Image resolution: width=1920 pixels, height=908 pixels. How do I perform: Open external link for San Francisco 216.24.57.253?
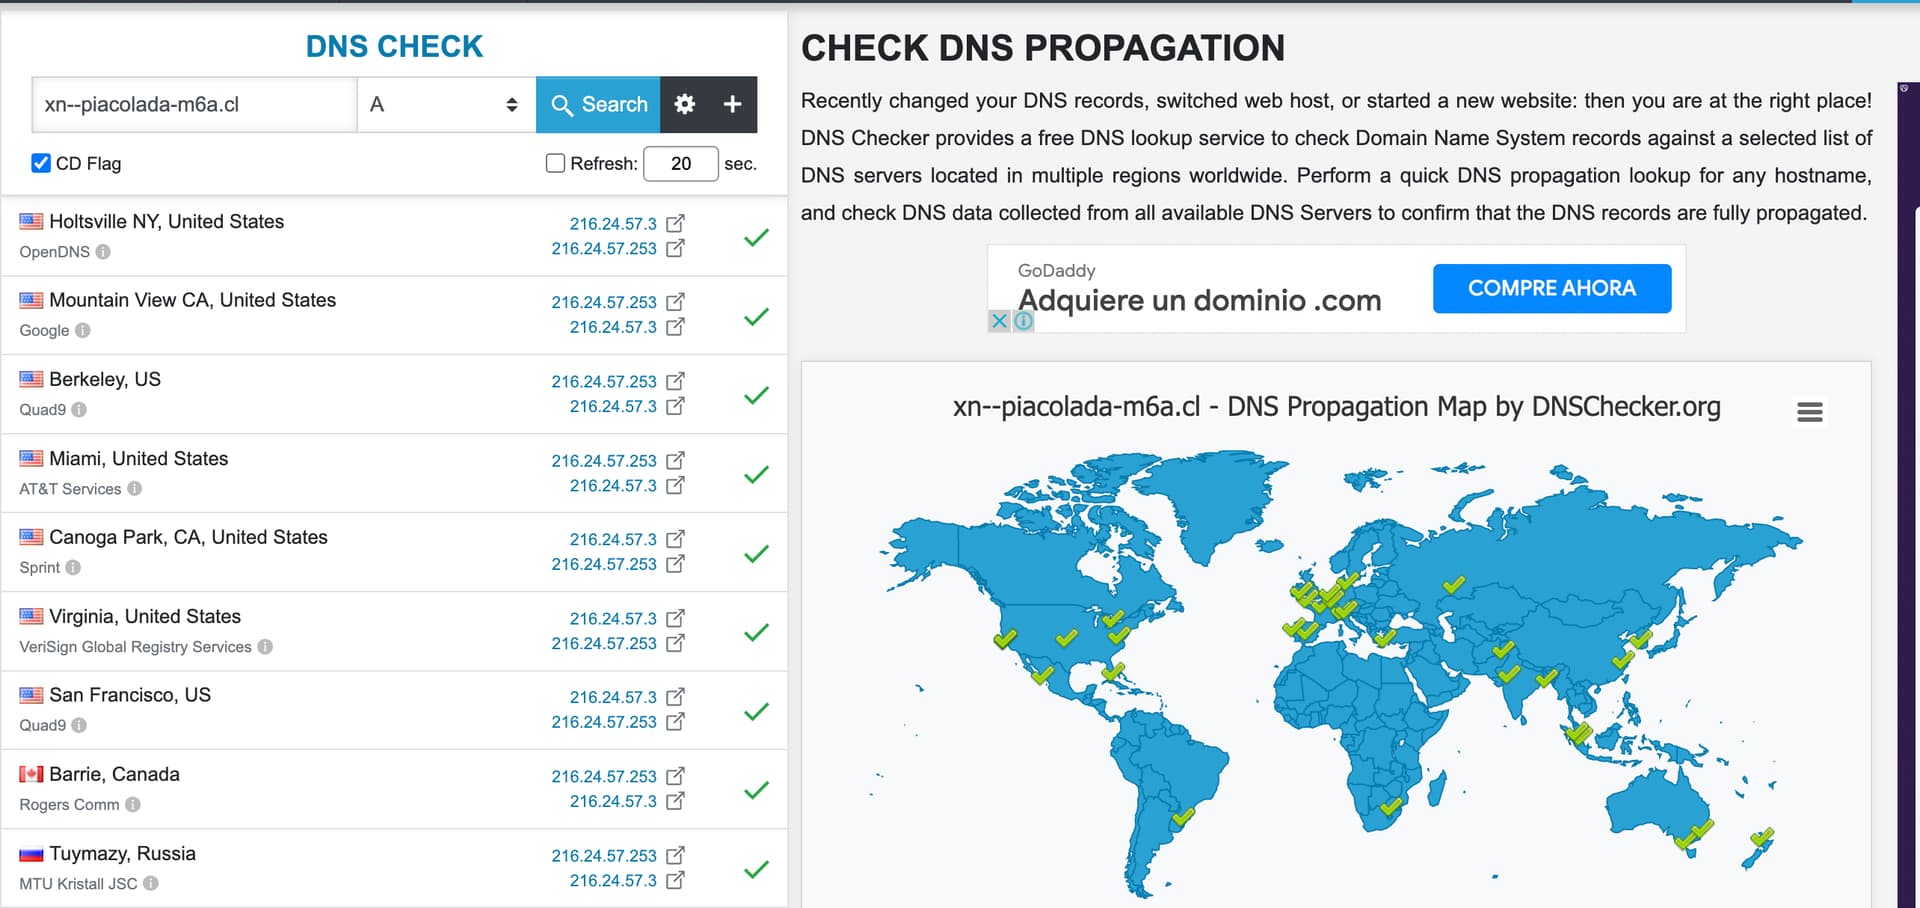(676, 722)
